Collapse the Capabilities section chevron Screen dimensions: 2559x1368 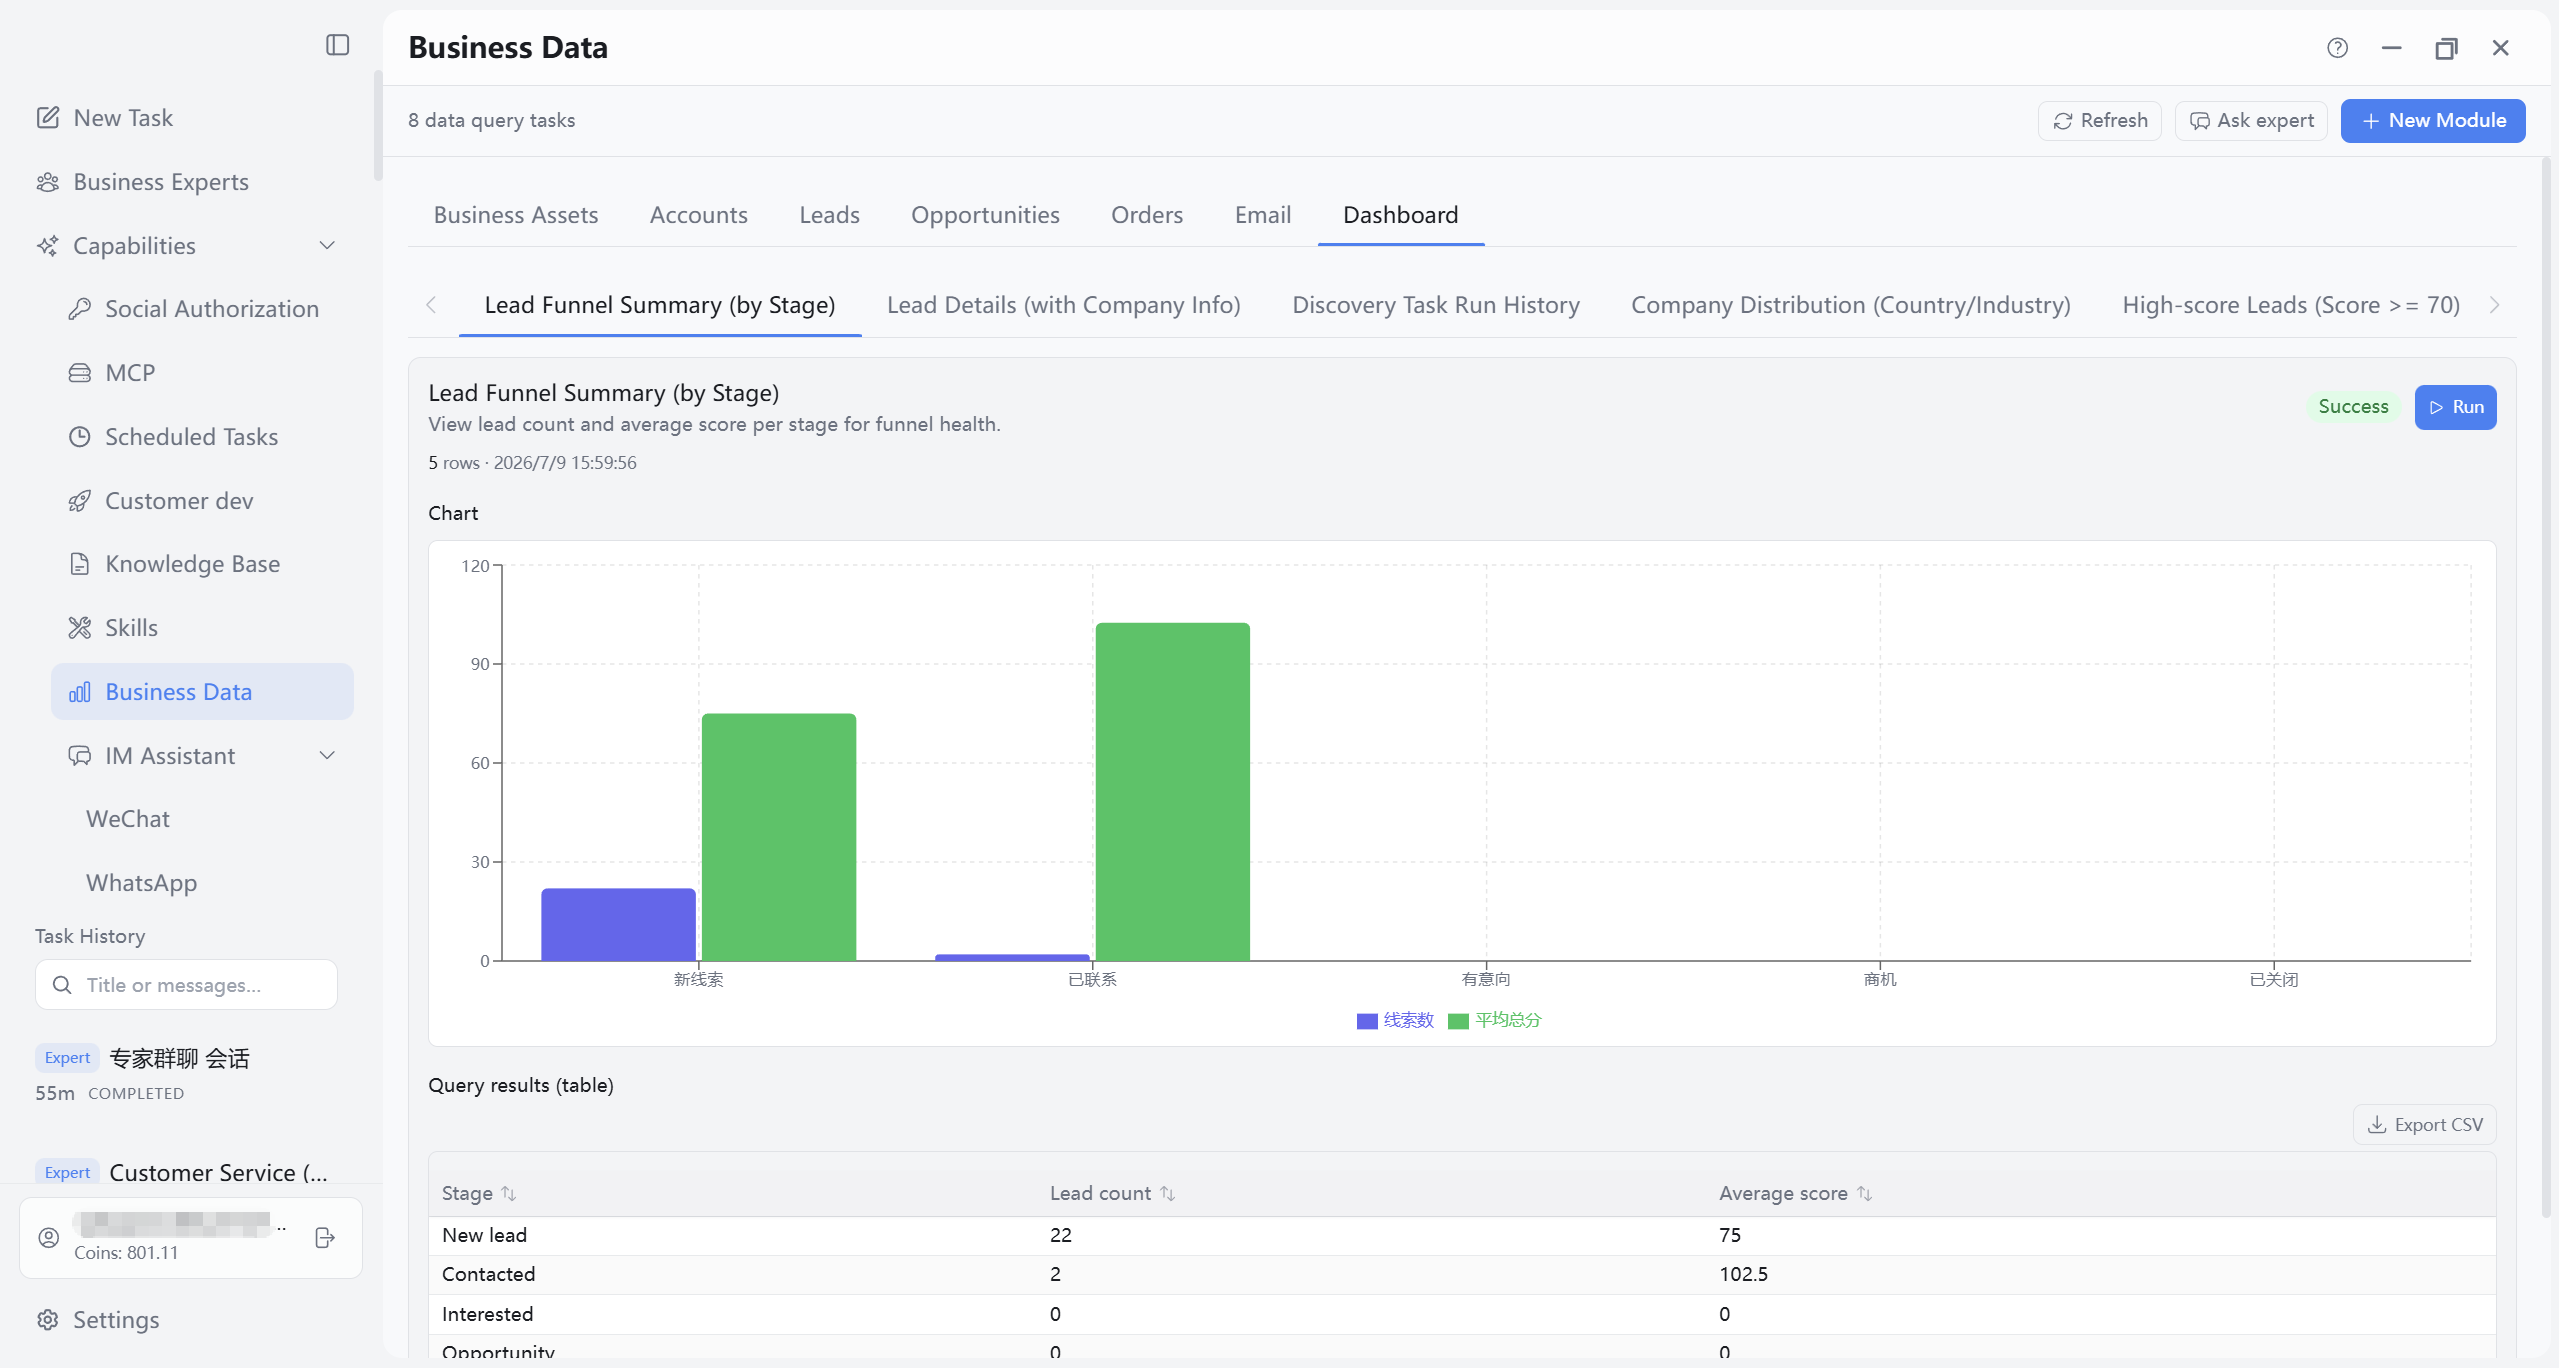click(327, 246)
